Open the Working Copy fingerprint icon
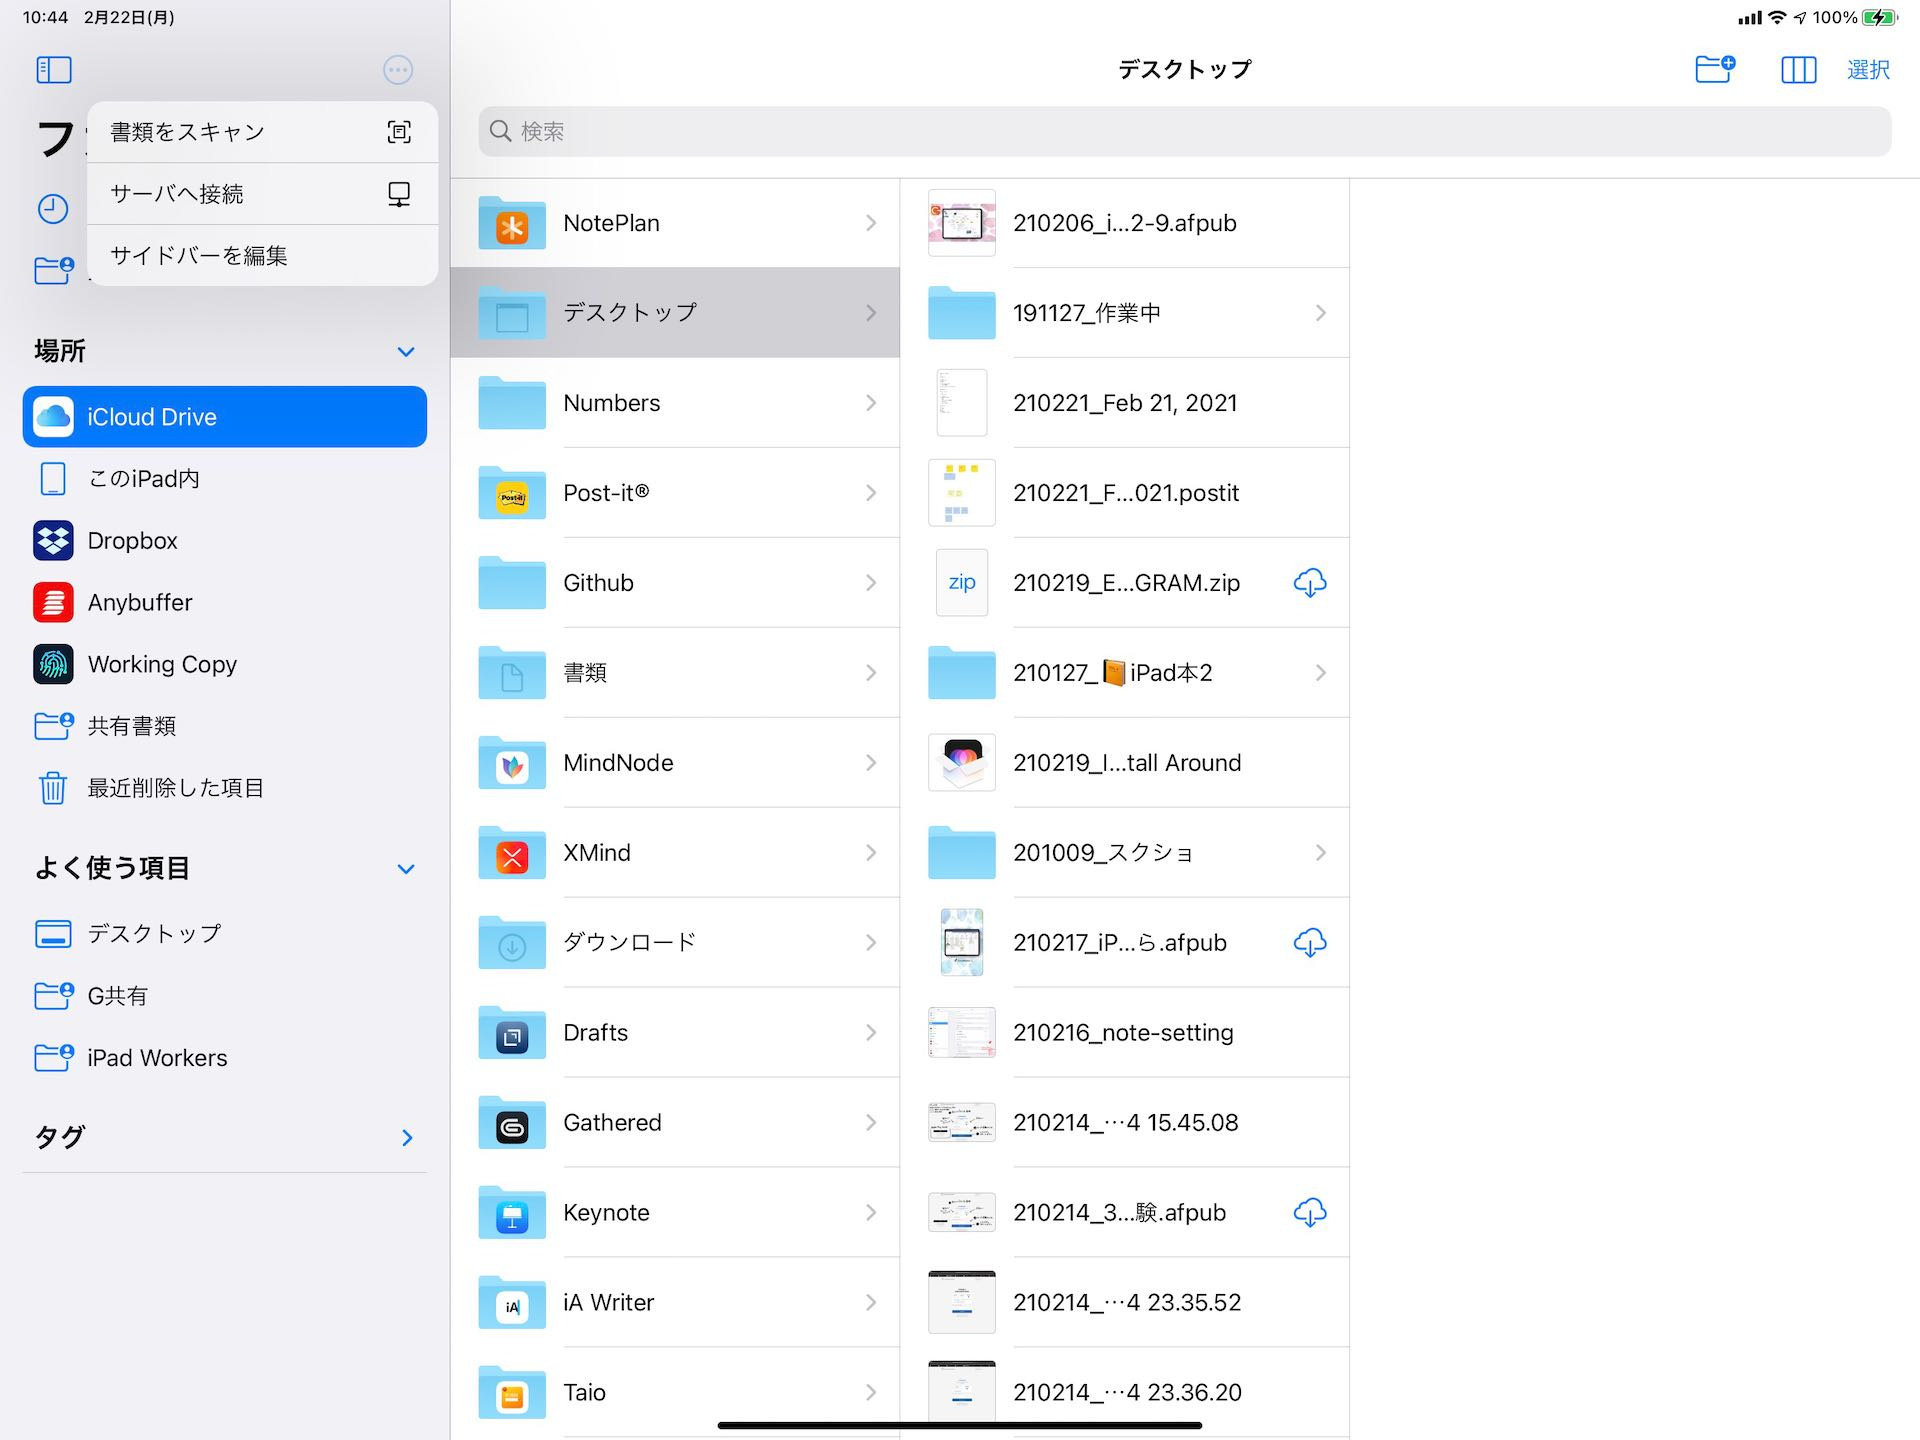Image resolution: width=1920 pixels, height=1440 pixels. tap(53, 665)
